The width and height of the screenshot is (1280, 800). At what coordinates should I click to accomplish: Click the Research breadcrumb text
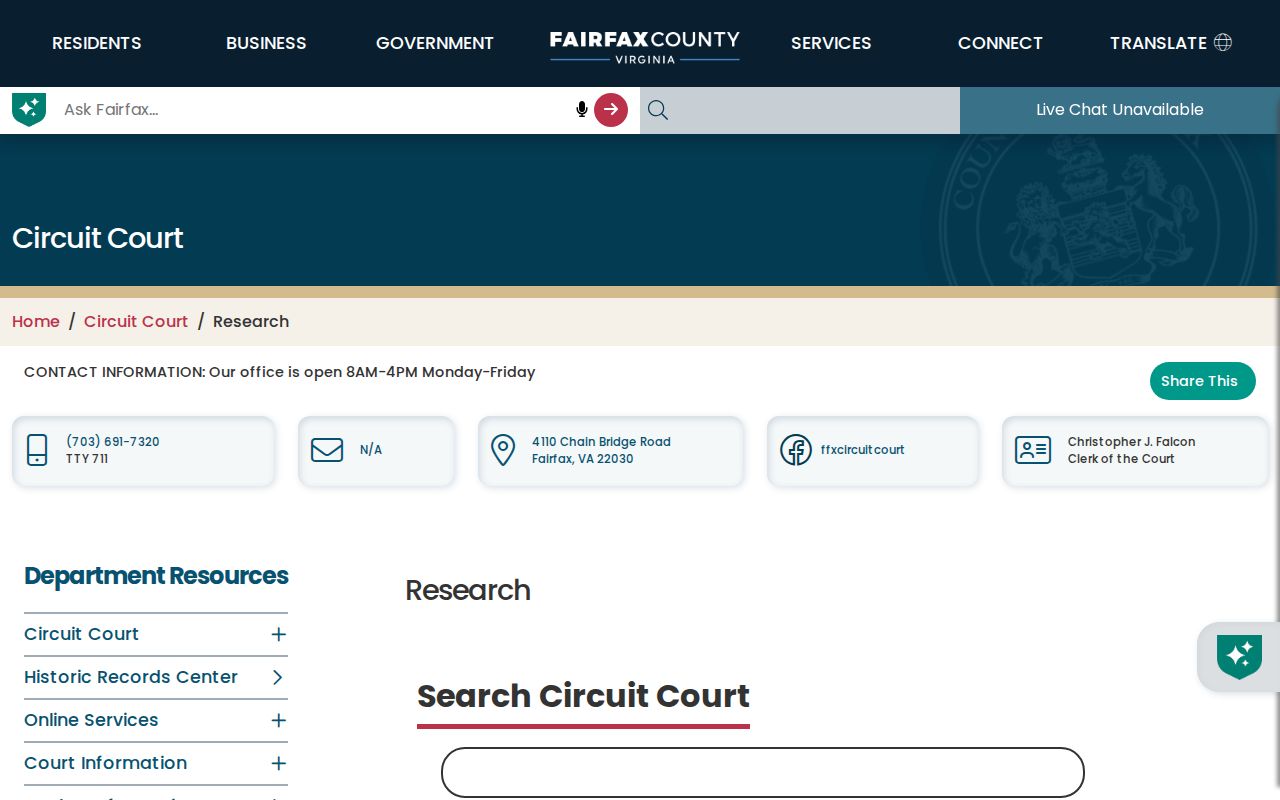point(251,321)
